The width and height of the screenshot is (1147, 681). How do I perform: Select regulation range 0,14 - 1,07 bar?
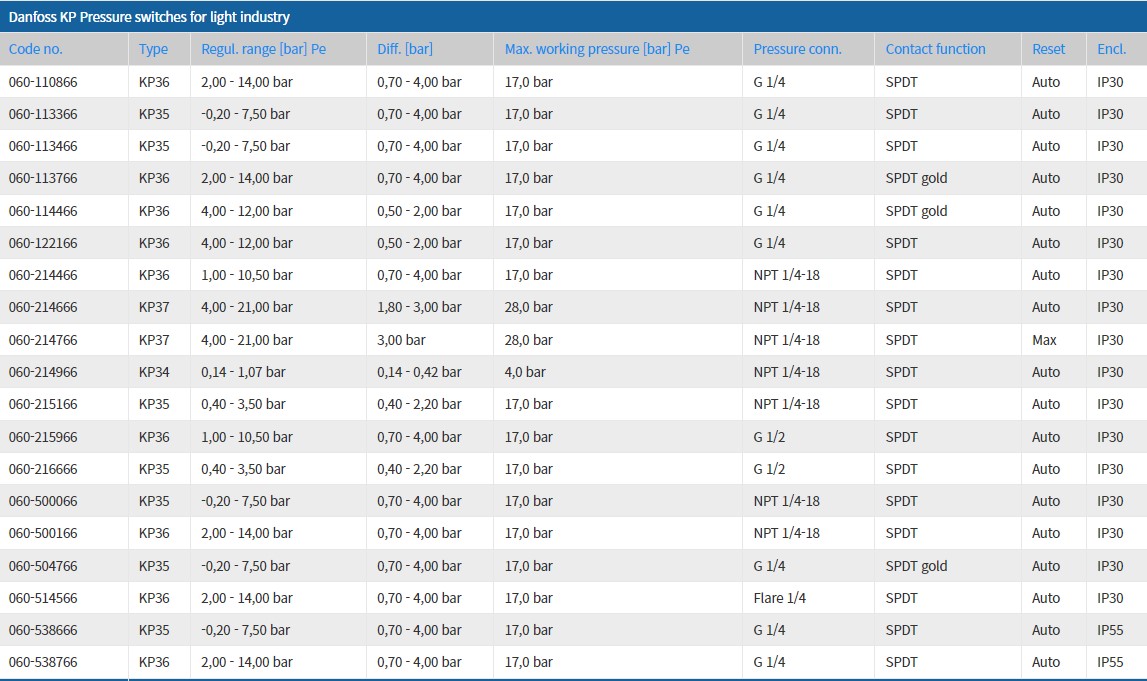[244, 372]
